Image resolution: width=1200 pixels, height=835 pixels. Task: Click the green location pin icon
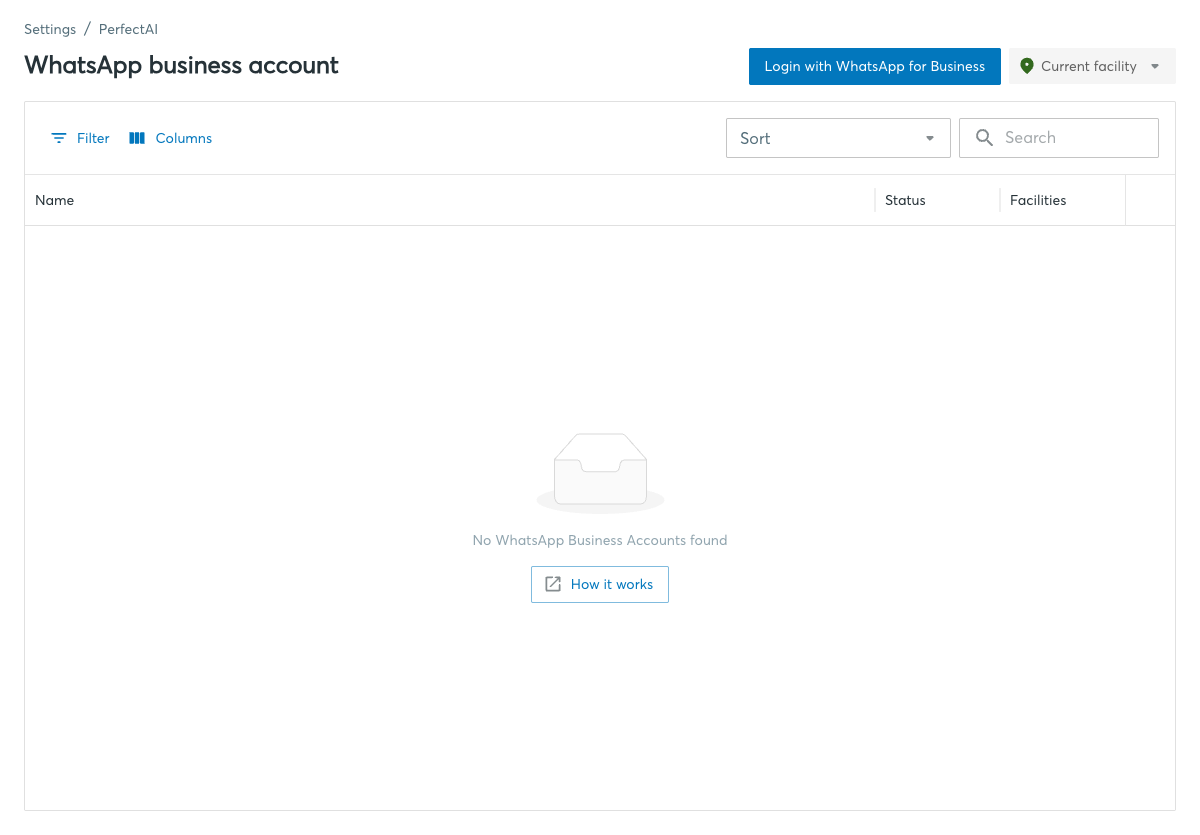[x=1026, y=66]
